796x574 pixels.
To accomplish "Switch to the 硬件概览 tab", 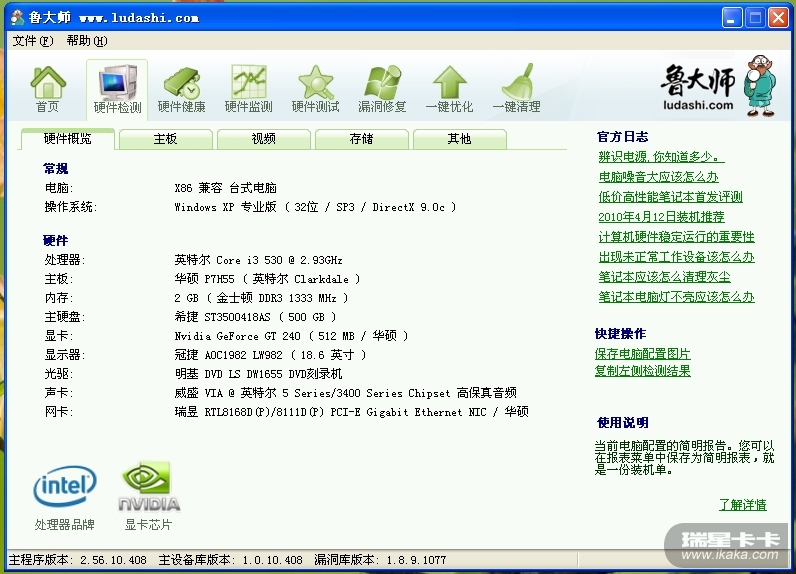I will [68, 139].
